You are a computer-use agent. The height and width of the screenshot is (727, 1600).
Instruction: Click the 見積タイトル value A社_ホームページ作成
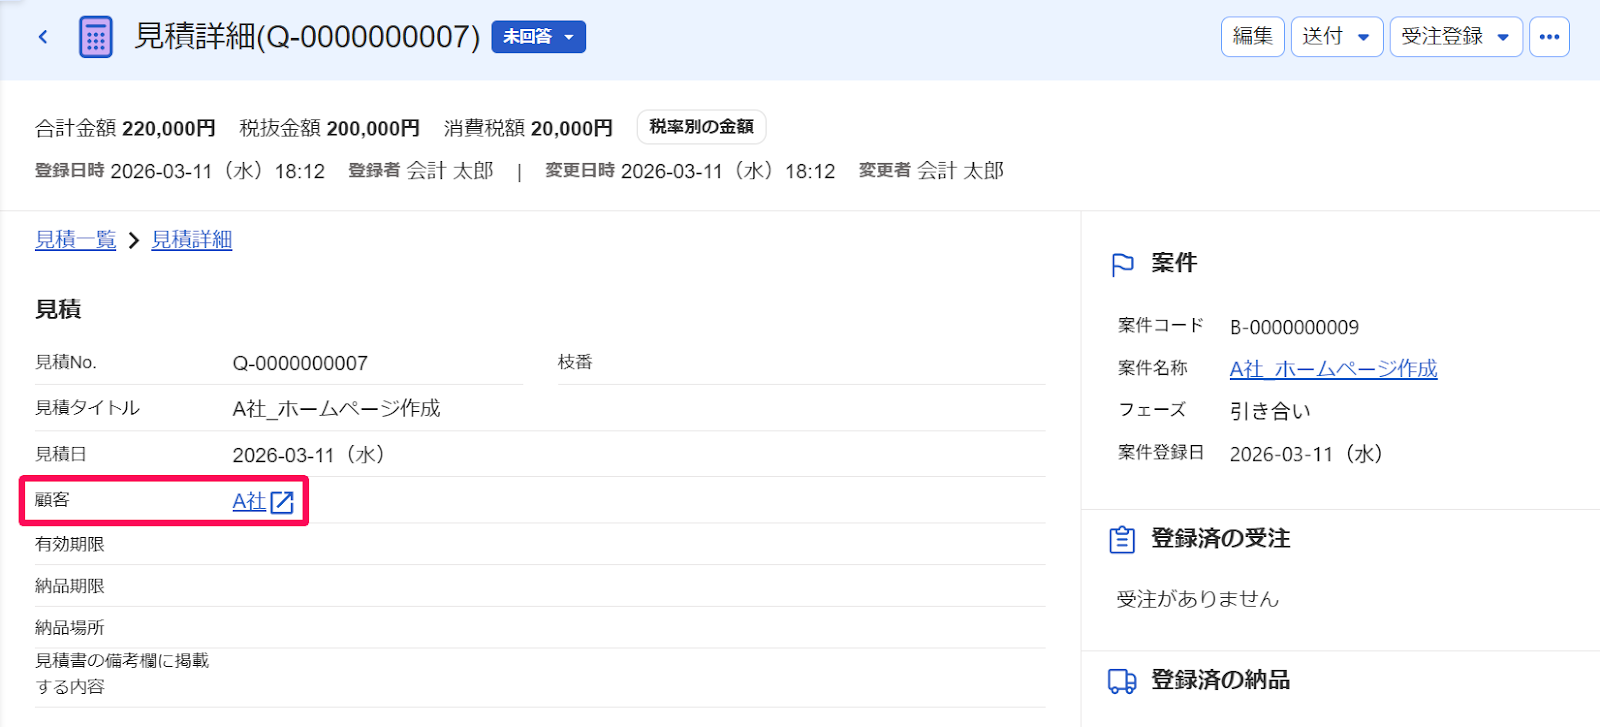click(337, 409)
